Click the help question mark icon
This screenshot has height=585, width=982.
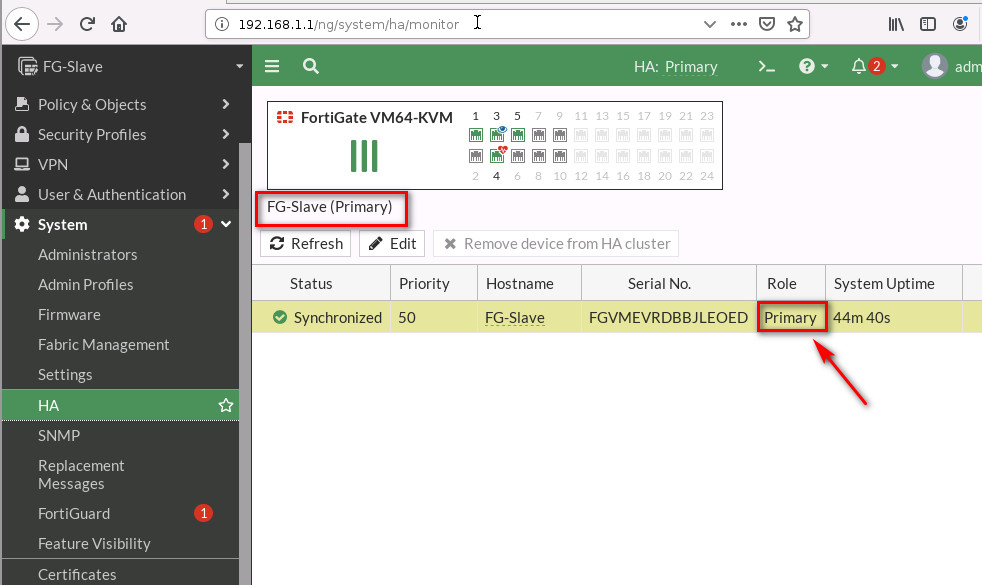(806, 66)
